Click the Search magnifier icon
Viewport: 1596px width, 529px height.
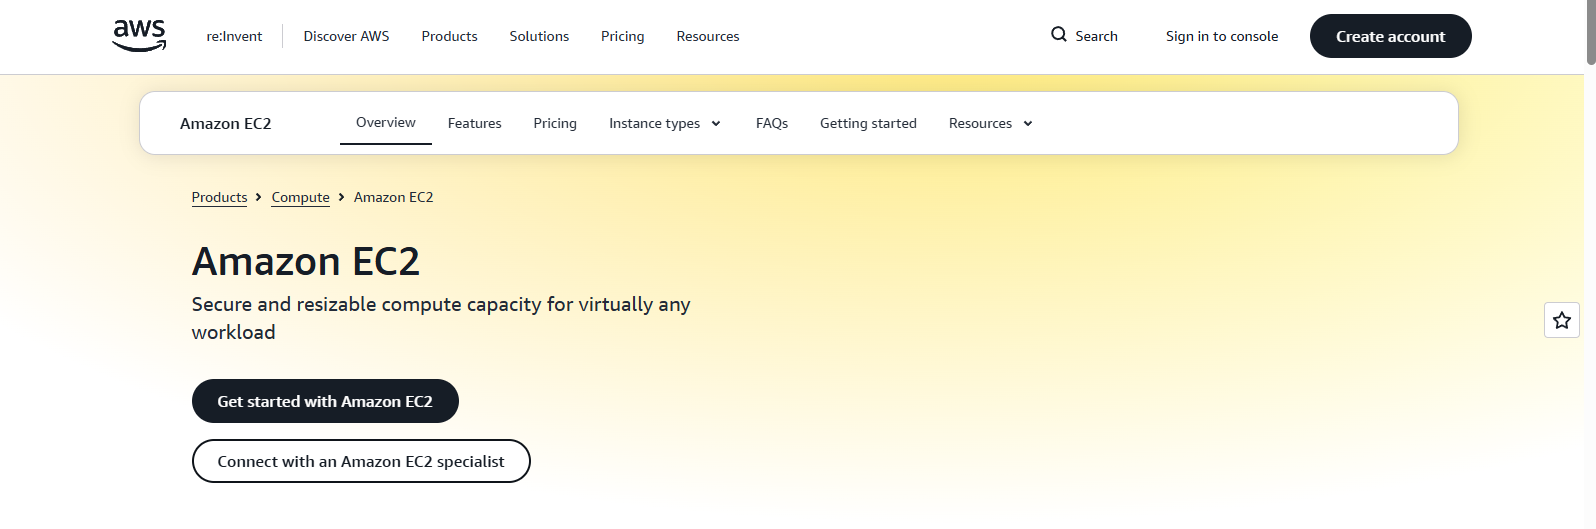1059,35
